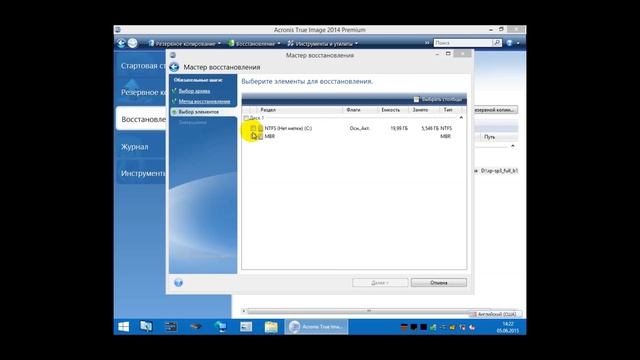Click the main window list scroll-up arrow
Viewport: 640px width, 360px height.
click(x=513, y=146)
